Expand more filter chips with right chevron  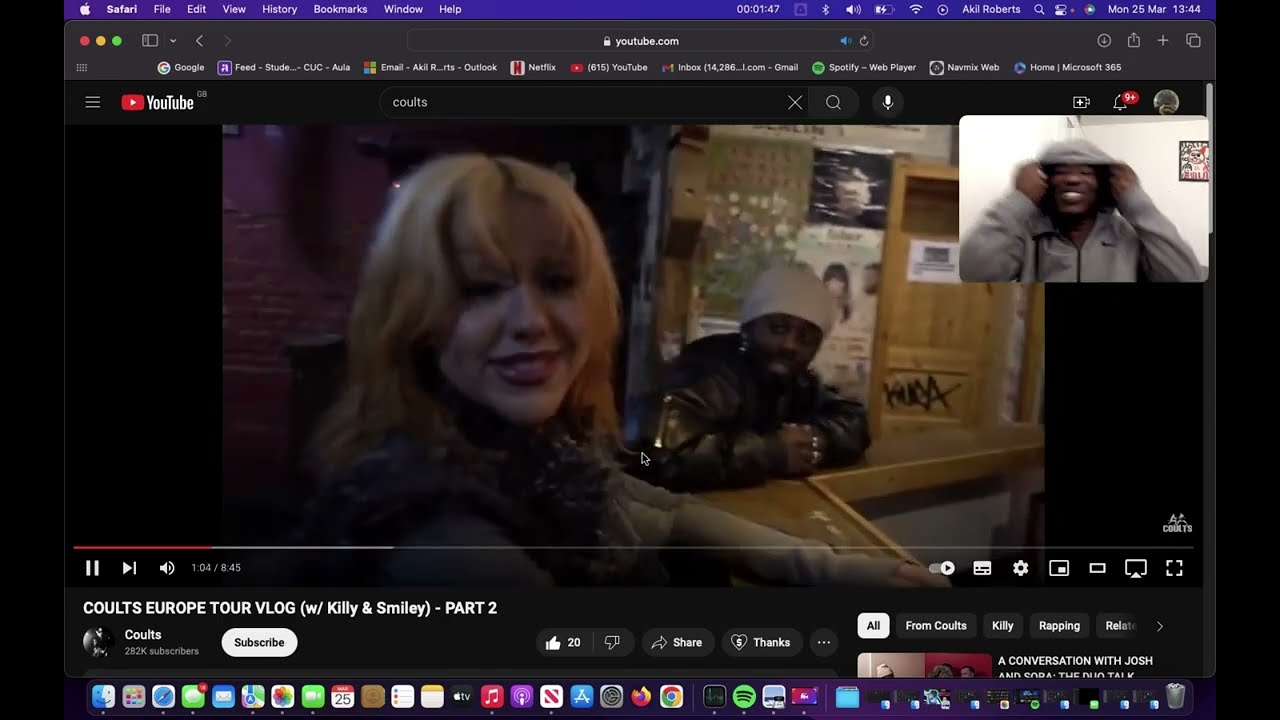[1160, 626]
